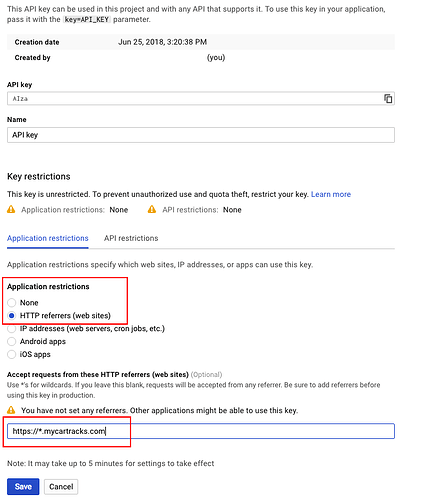Choose the IP addresses restriction option
The height and width of the screenshot is (499, 440).
(11, 329)
